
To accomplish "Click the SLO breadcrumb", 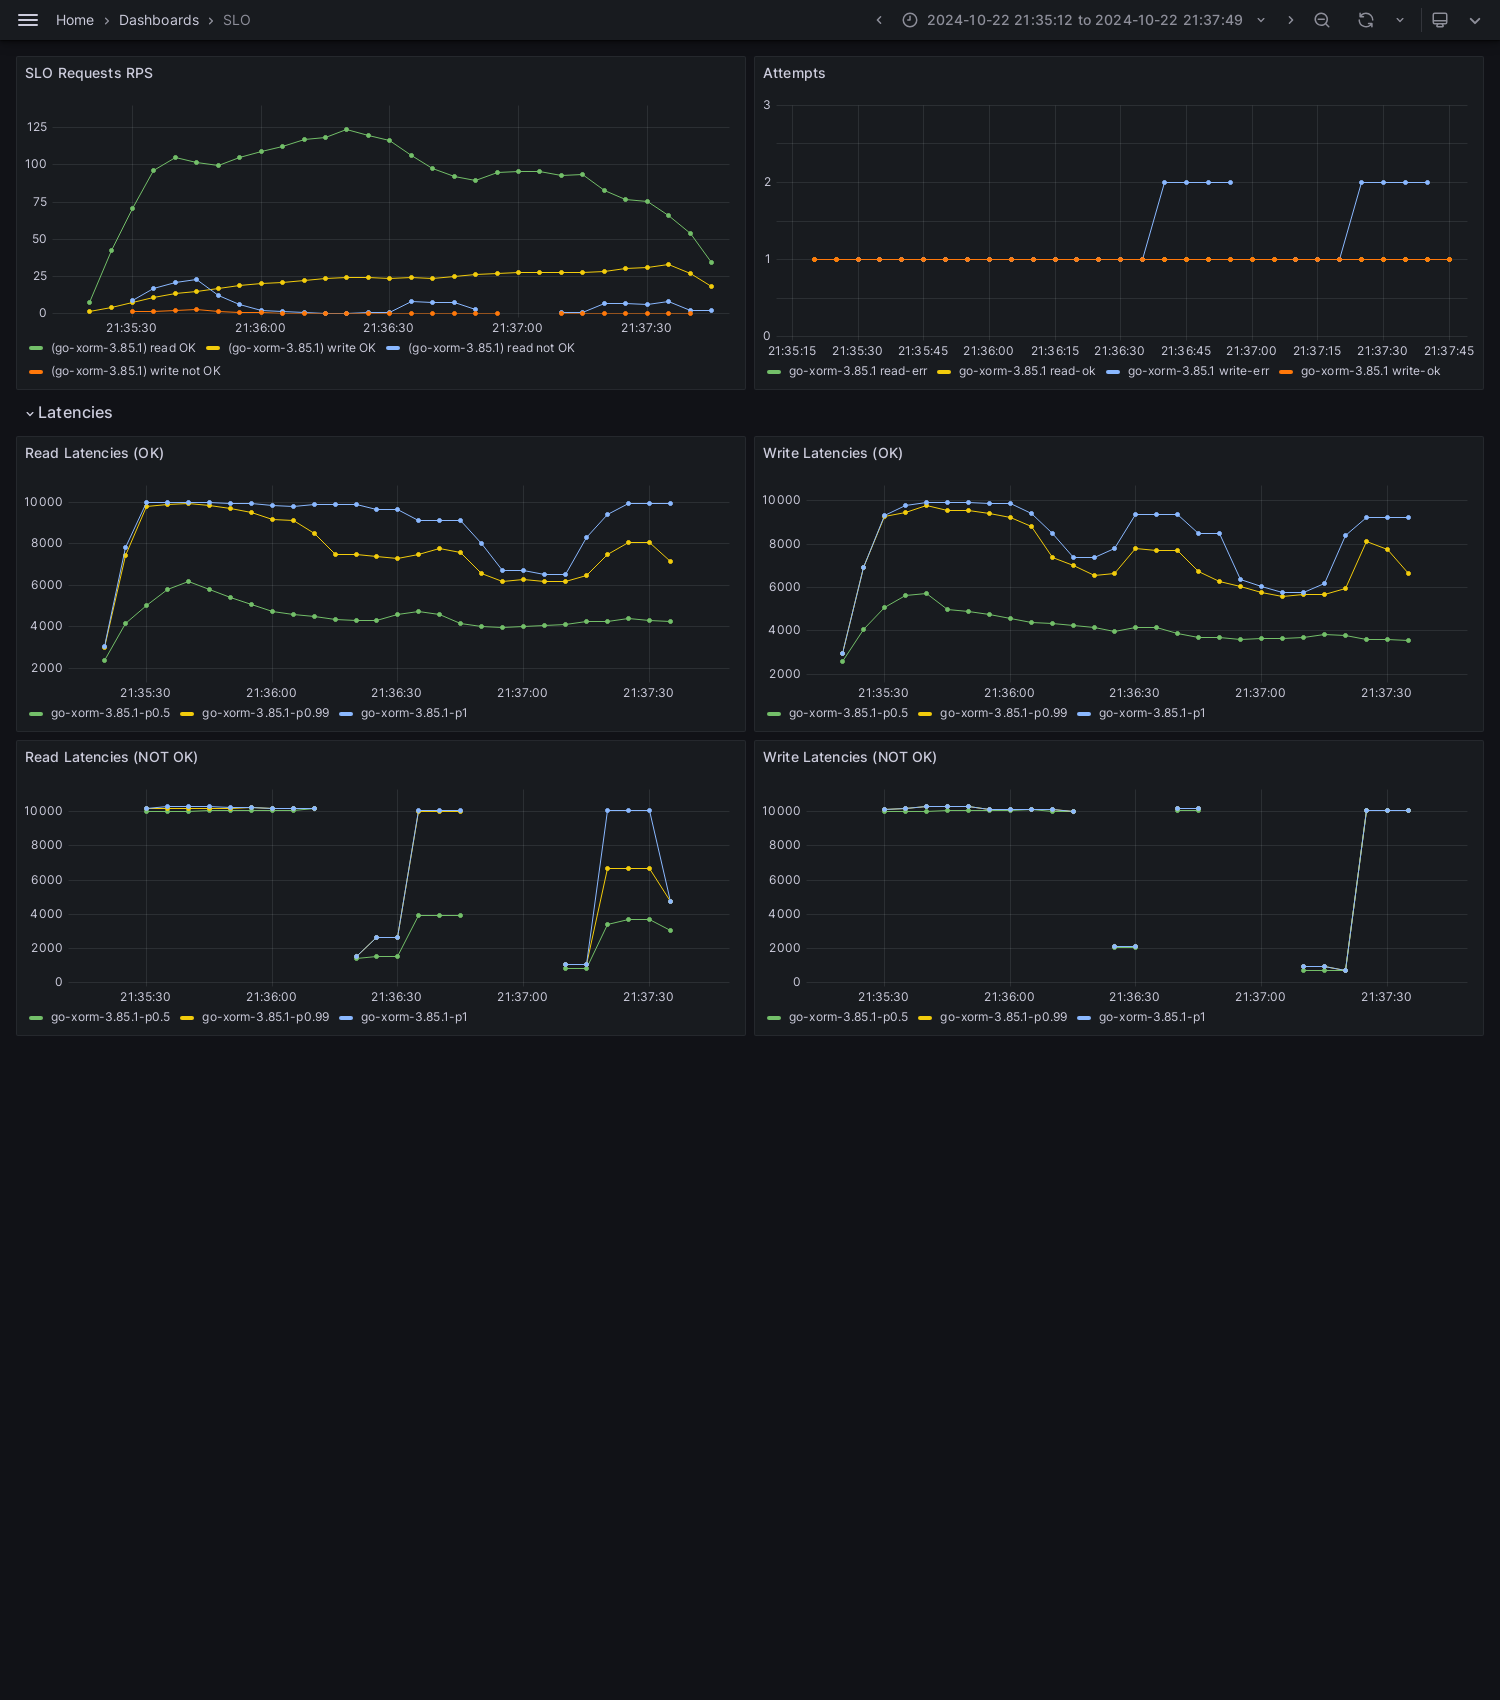I will 237,20.
